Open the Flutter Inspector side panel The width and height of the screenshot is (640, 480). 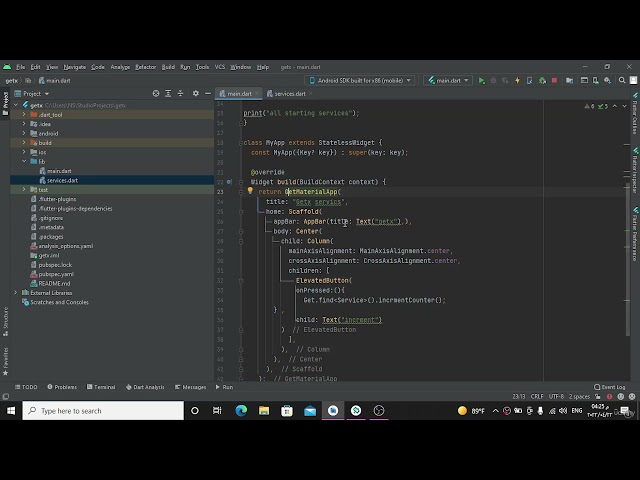click(634, 165)
